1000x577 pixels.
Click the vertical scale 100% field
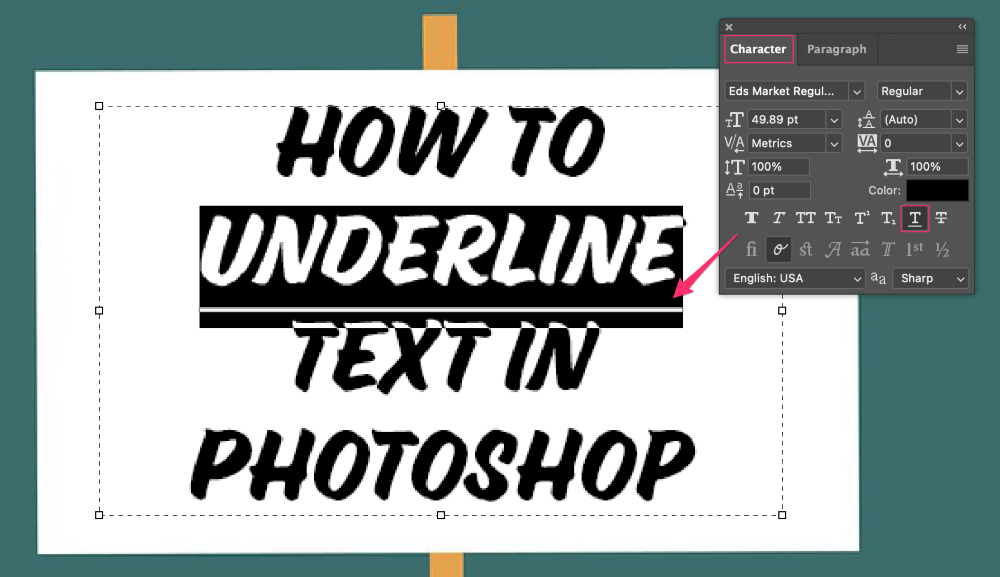pos(779,166)
